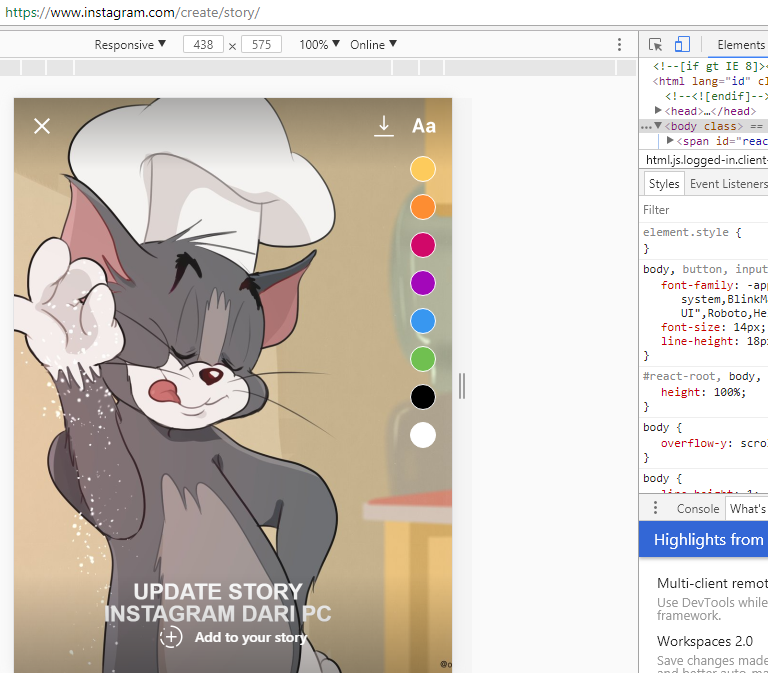Click the viewport height field 575
The image size is (768, 673).
pyautogui.click(x=262, y=45)
